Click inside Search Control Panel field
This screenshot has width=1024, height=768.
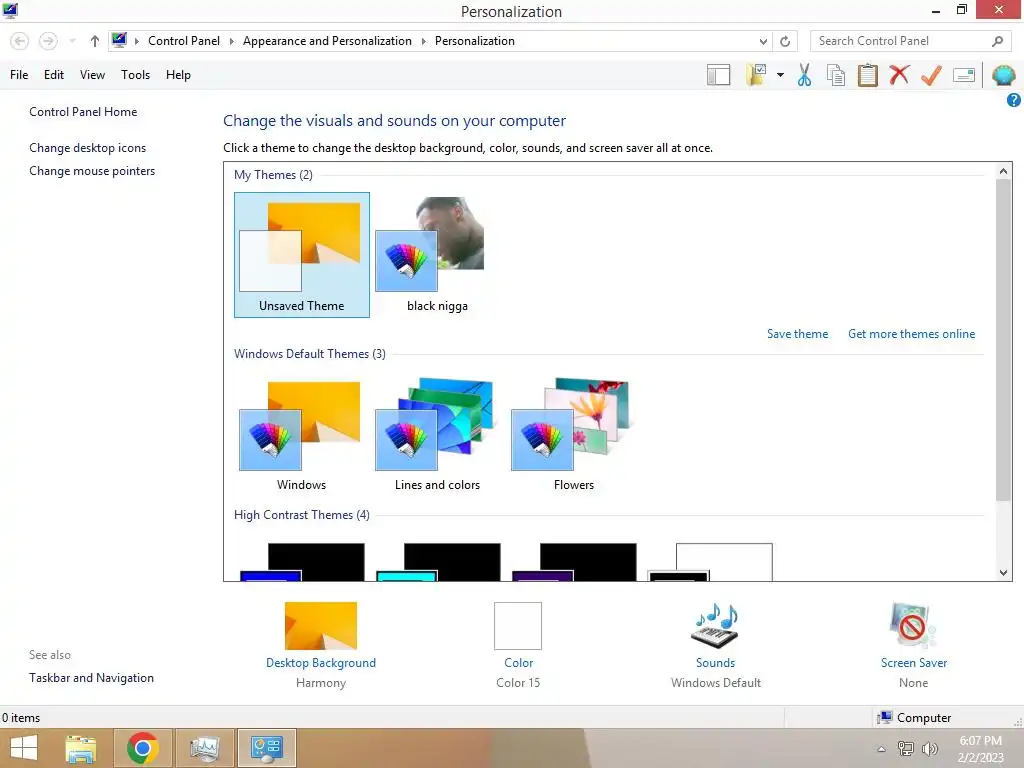point(910,41)
